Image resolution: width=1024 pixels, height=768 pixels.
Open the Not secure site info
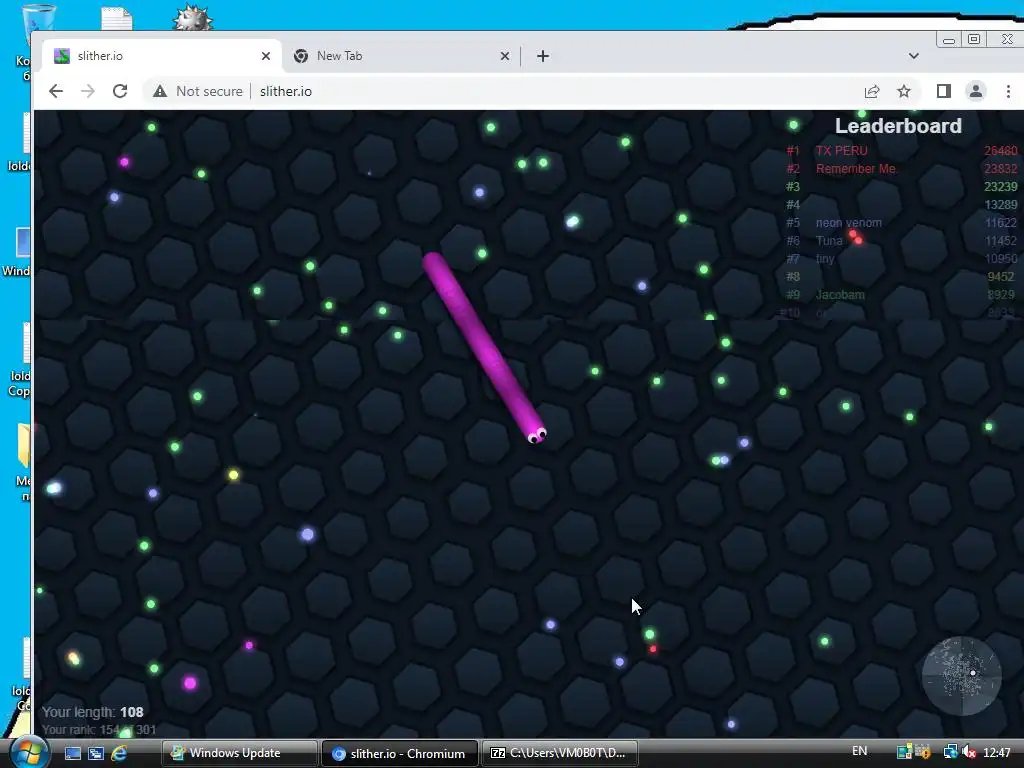[x=198, y=91]
